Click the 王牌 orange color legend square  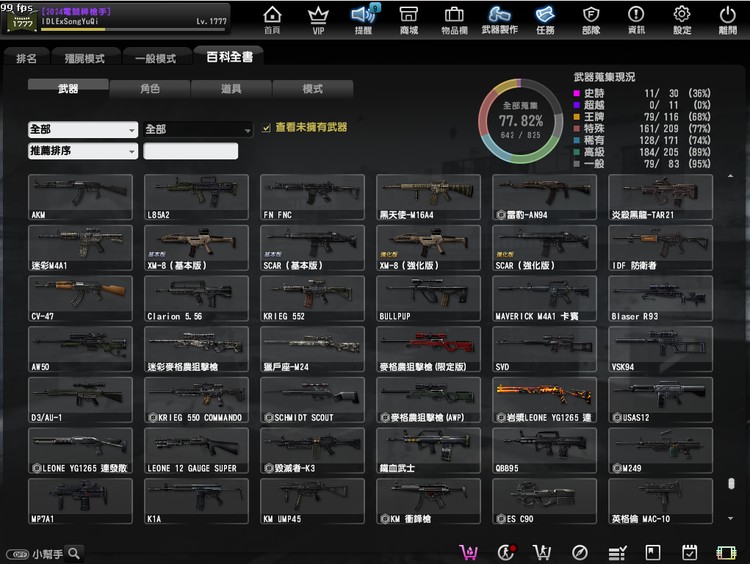pos(576,117)
